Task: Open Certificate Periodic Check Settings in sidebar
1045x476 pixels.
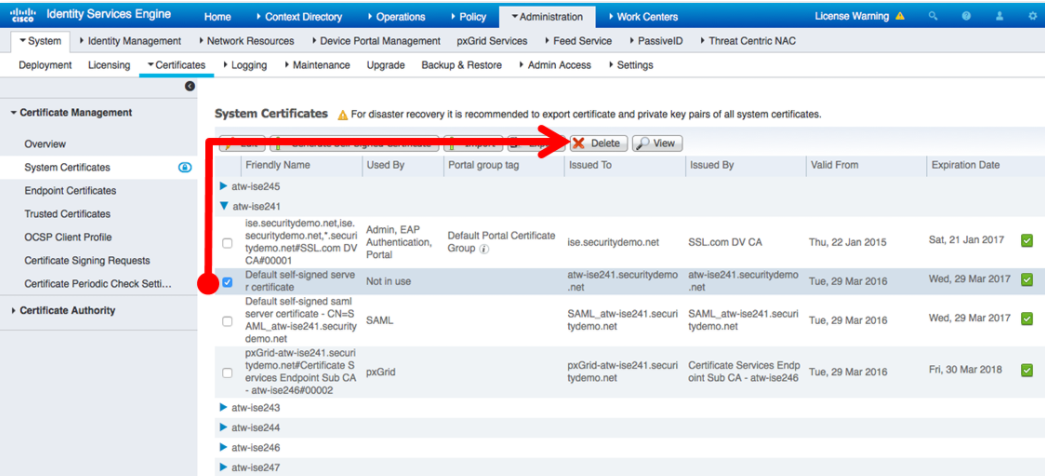Action: 98,284
